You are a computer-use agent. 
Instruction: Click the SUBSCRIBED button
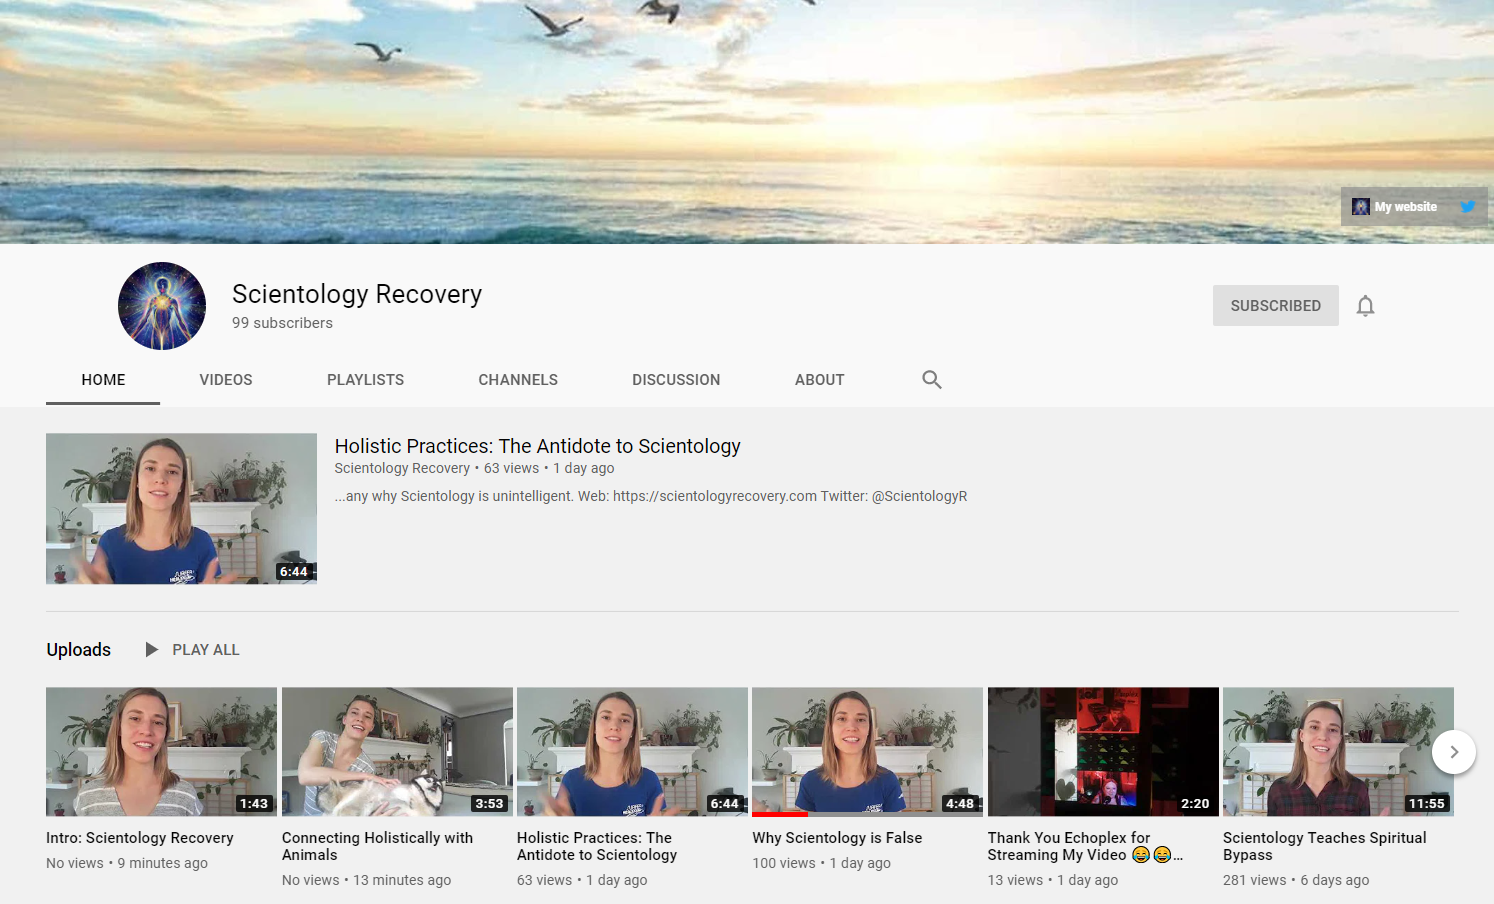[1276, 306]
